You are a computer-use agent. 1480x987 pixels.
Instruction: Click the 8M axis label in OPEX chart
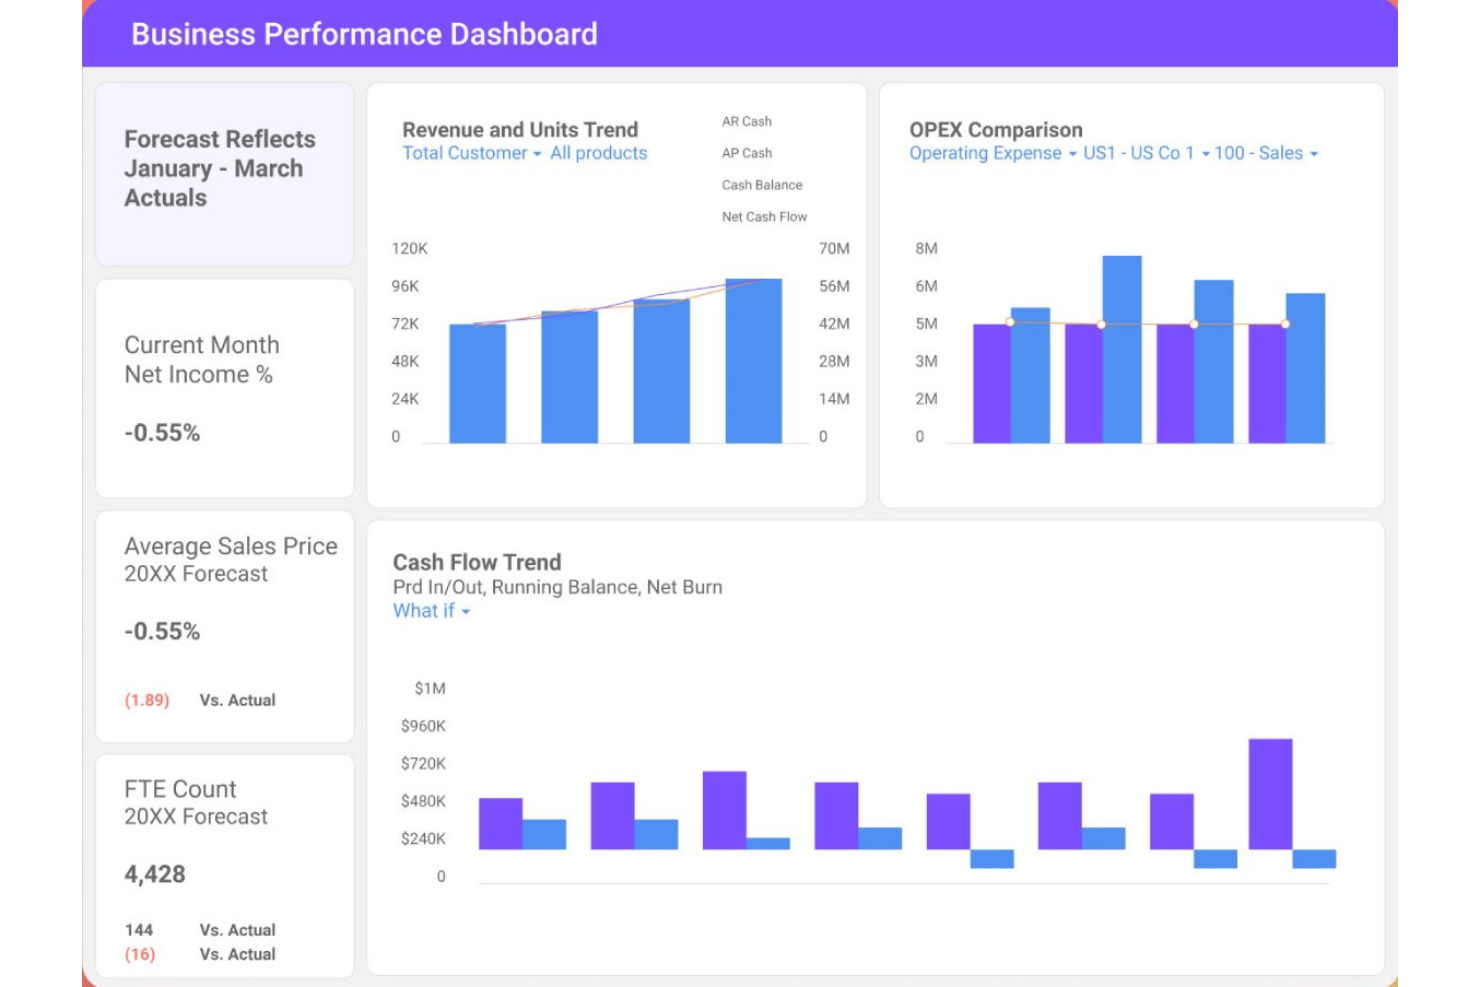(926, 248)
